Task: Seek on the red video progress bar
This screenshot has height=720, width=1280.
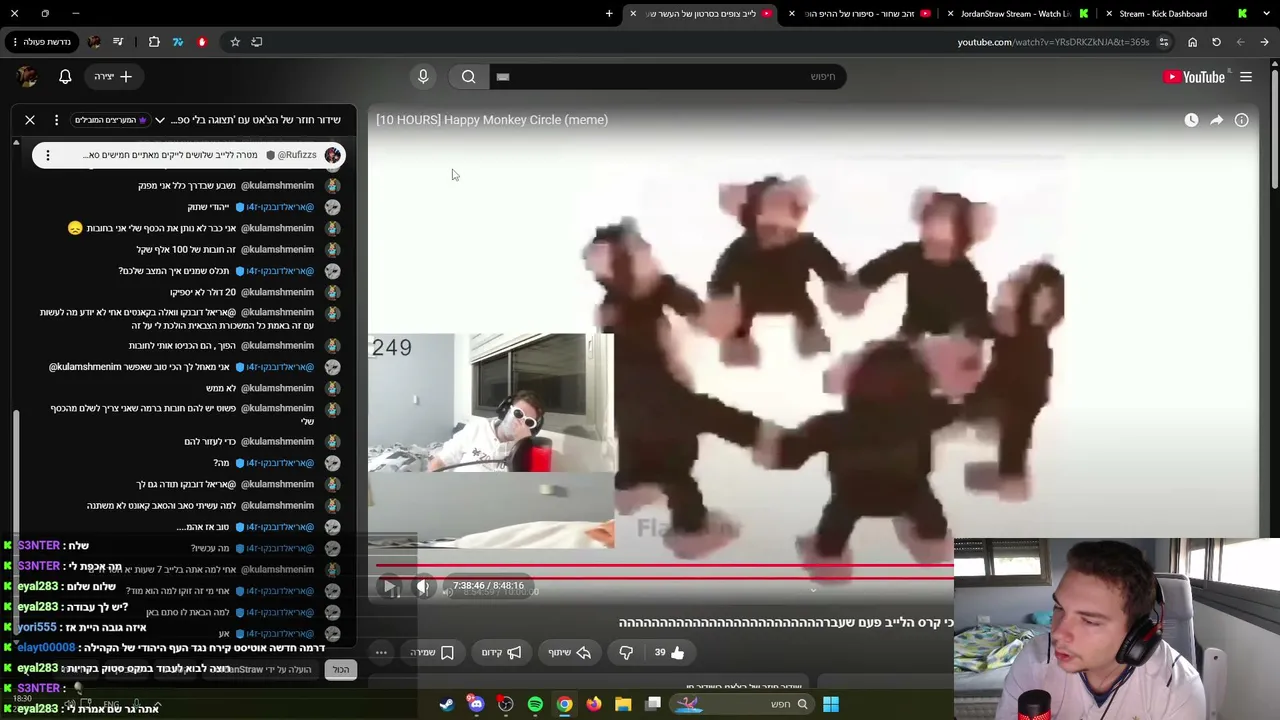Action: (663, 566)
